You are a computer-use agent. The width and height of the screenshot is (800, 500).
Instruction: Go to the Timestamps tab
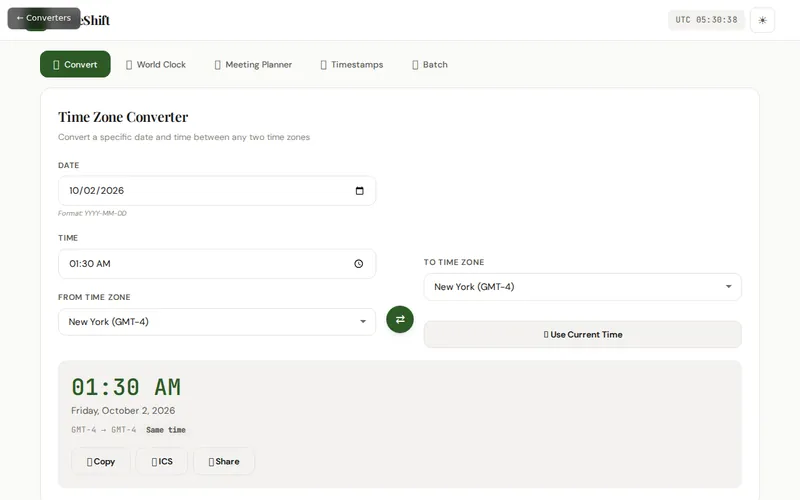352,64
